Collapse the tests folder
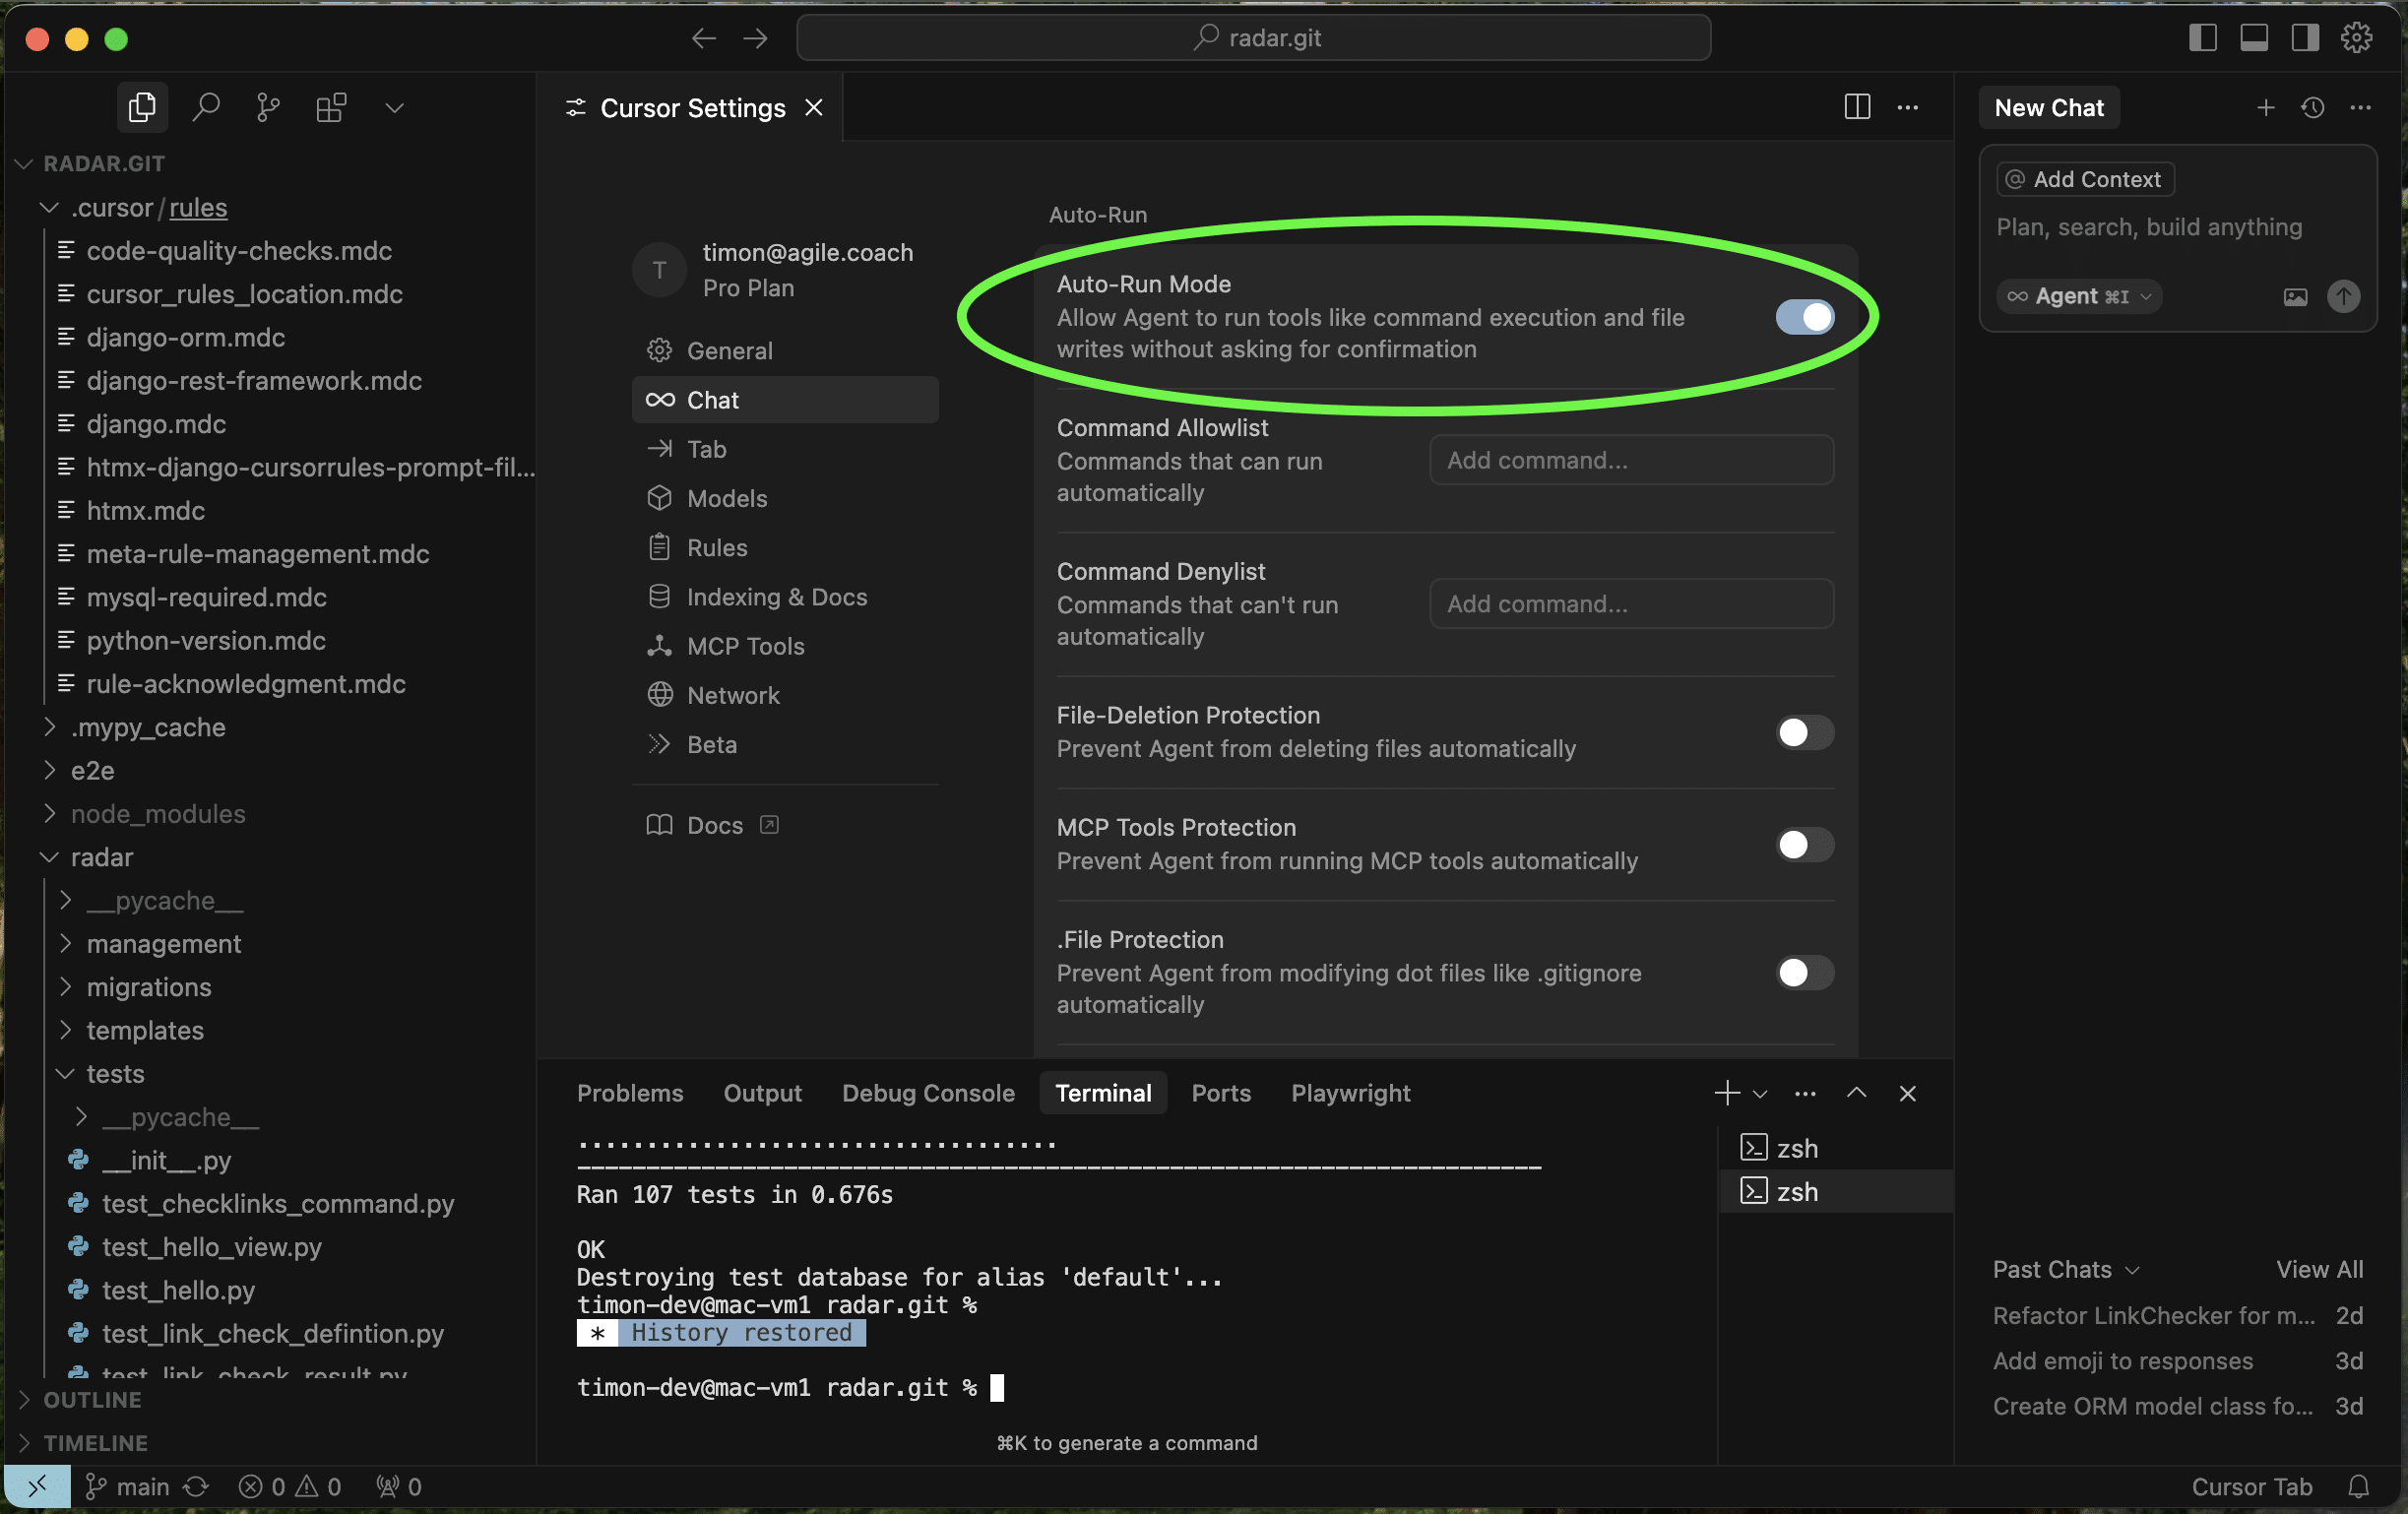This screenshot has height=1514, width=2408. (115, 1073)
